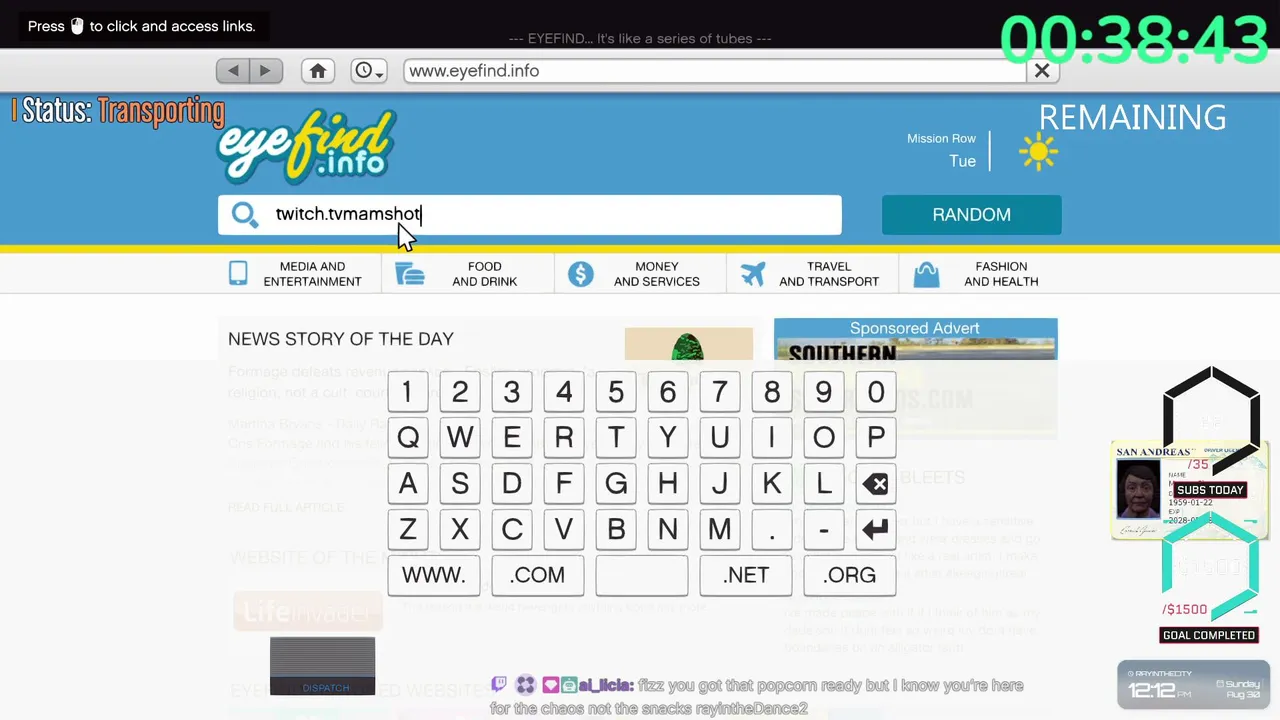The width and height of the screenshot is (1280, 720).
Task: Open the Sponsored Advert banner
Action: point(915,378)
